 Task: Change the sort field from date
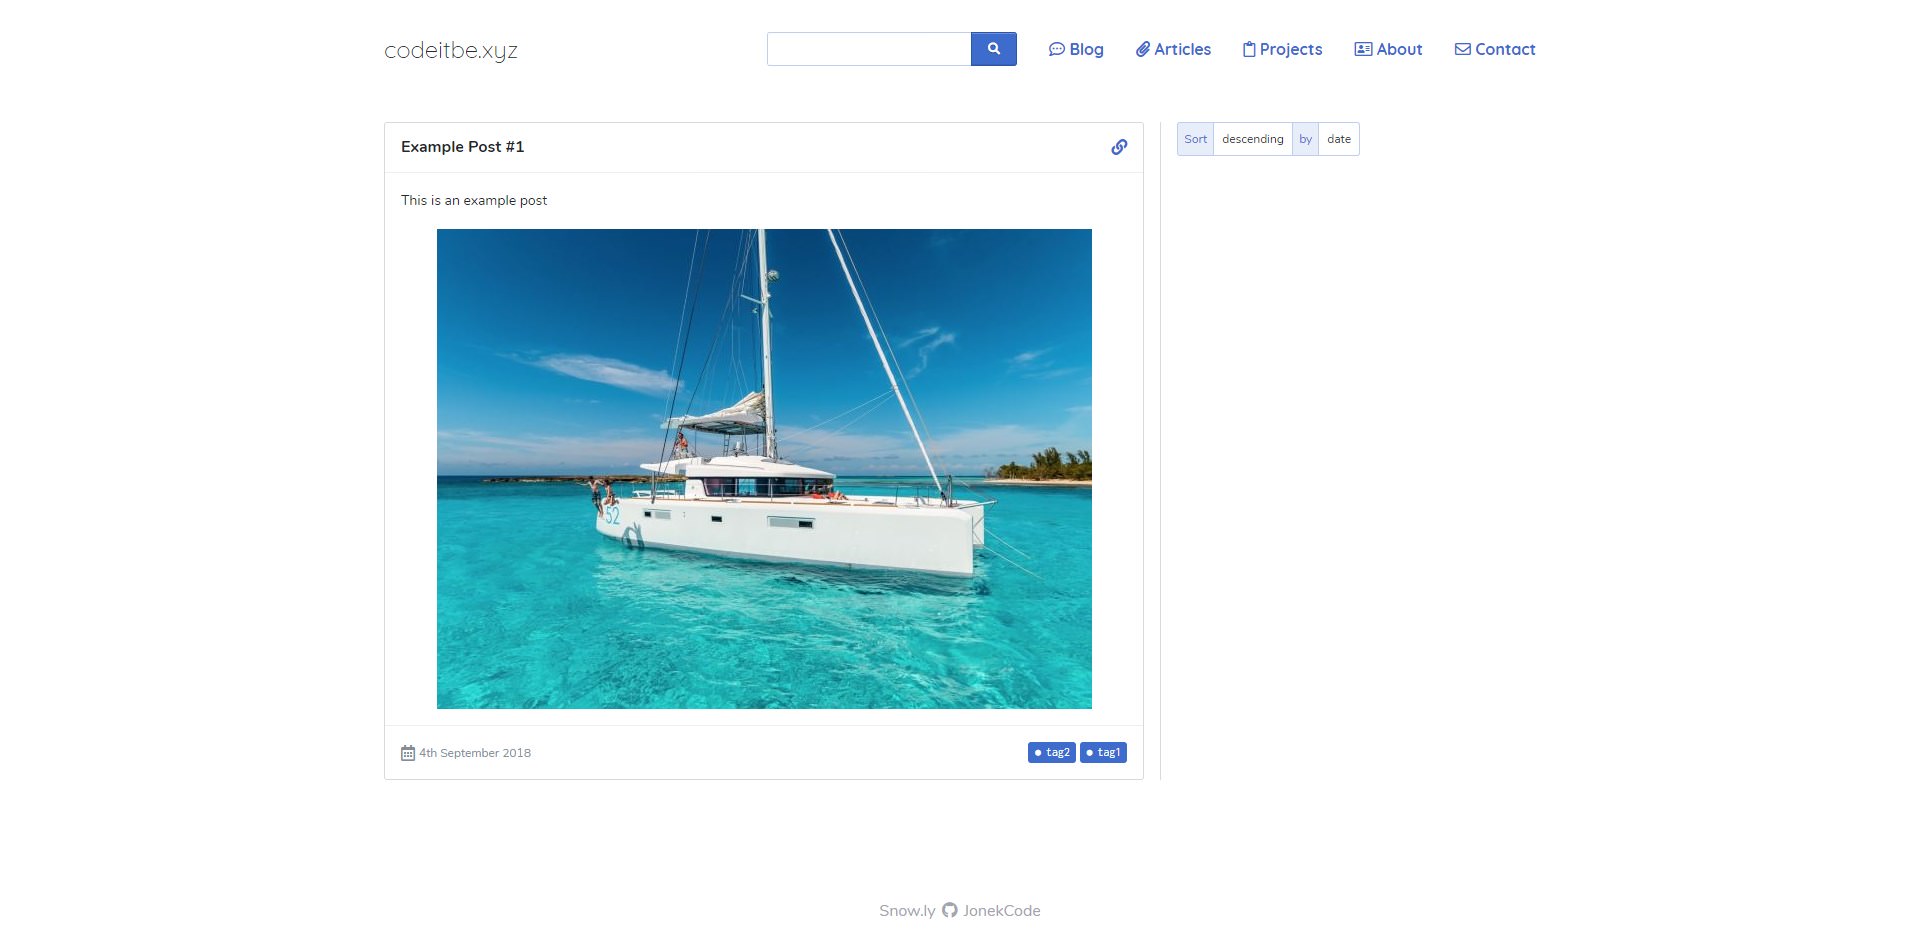[x=1339, y=139]
